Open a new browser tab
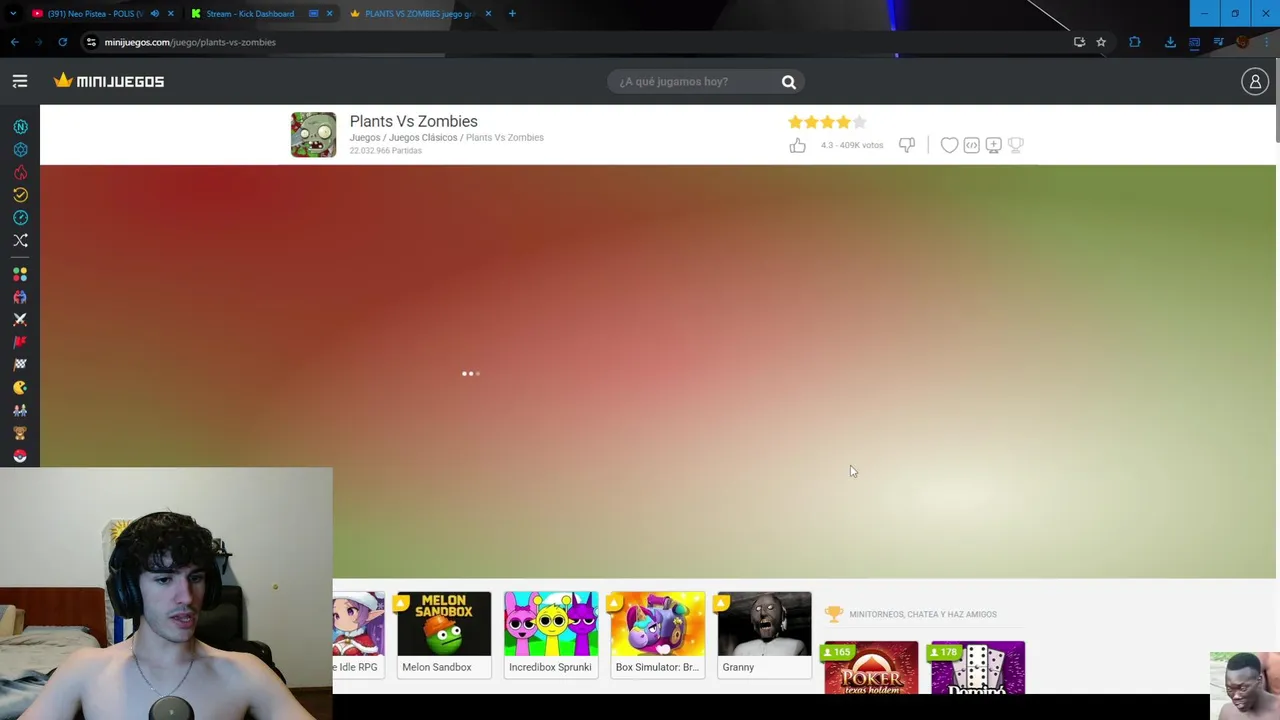 click(x=512, y=14)
